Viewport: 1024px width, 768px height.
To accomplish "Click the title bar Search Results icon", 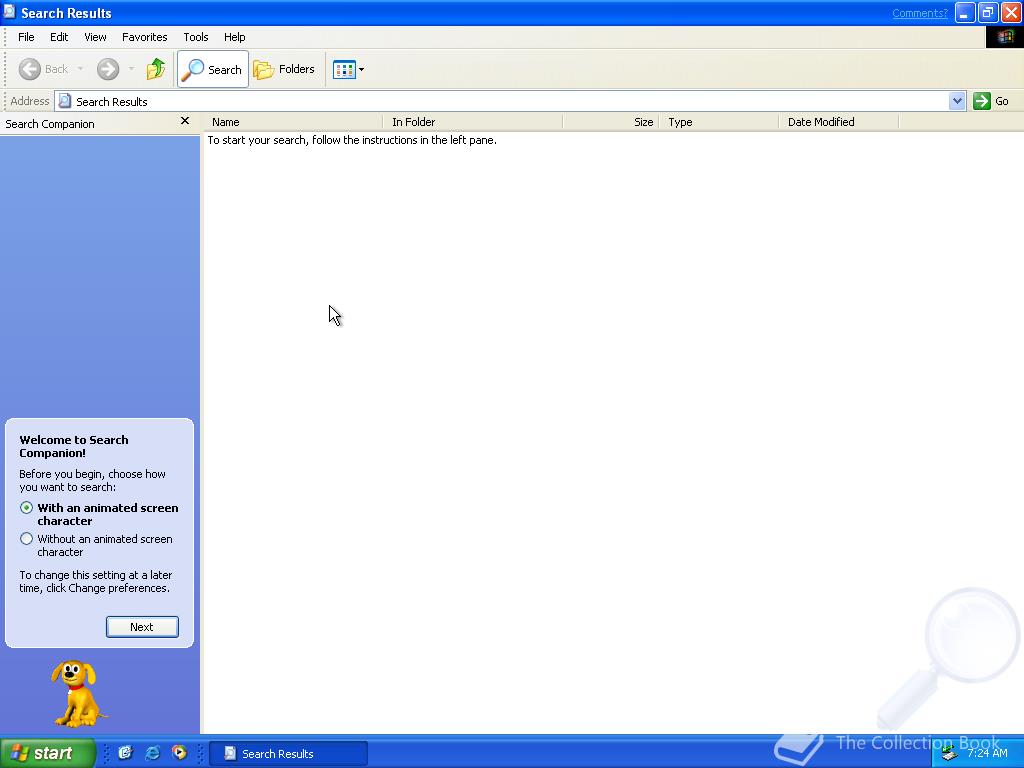I will pyautogui.click(x=9, y=12).
